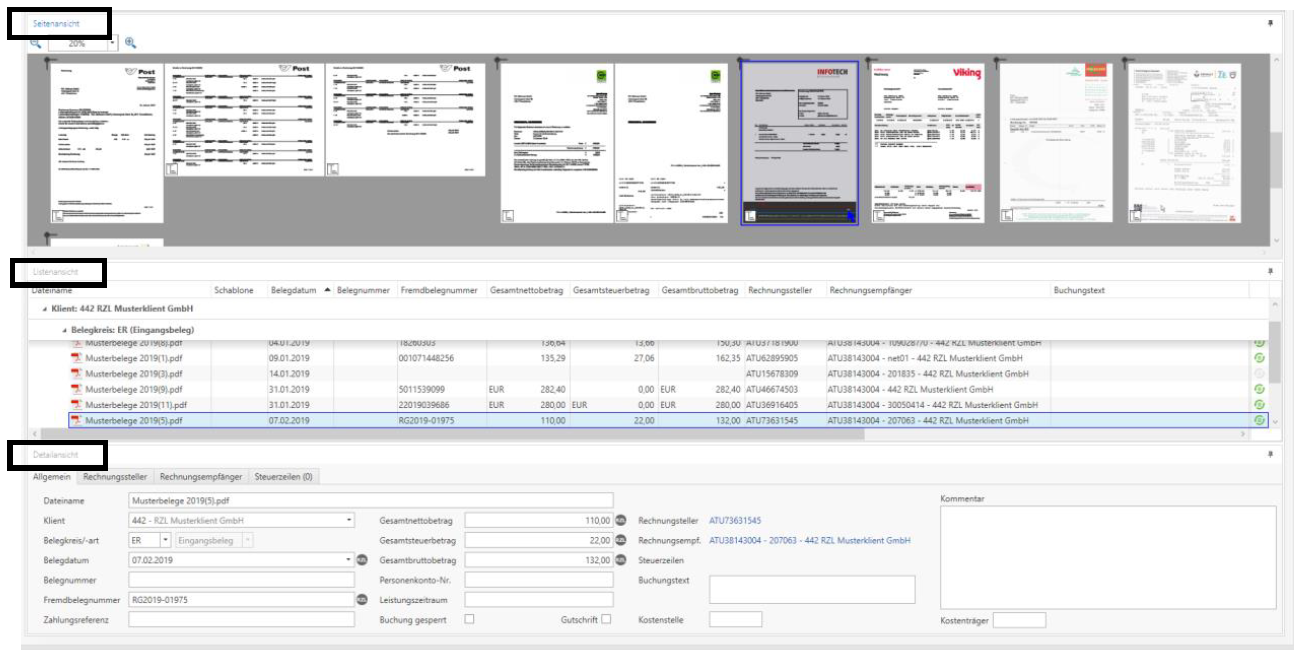Open the zoom percentage dropdown
Viewport: 1294px width, 650px height.
tap(112, 44)
